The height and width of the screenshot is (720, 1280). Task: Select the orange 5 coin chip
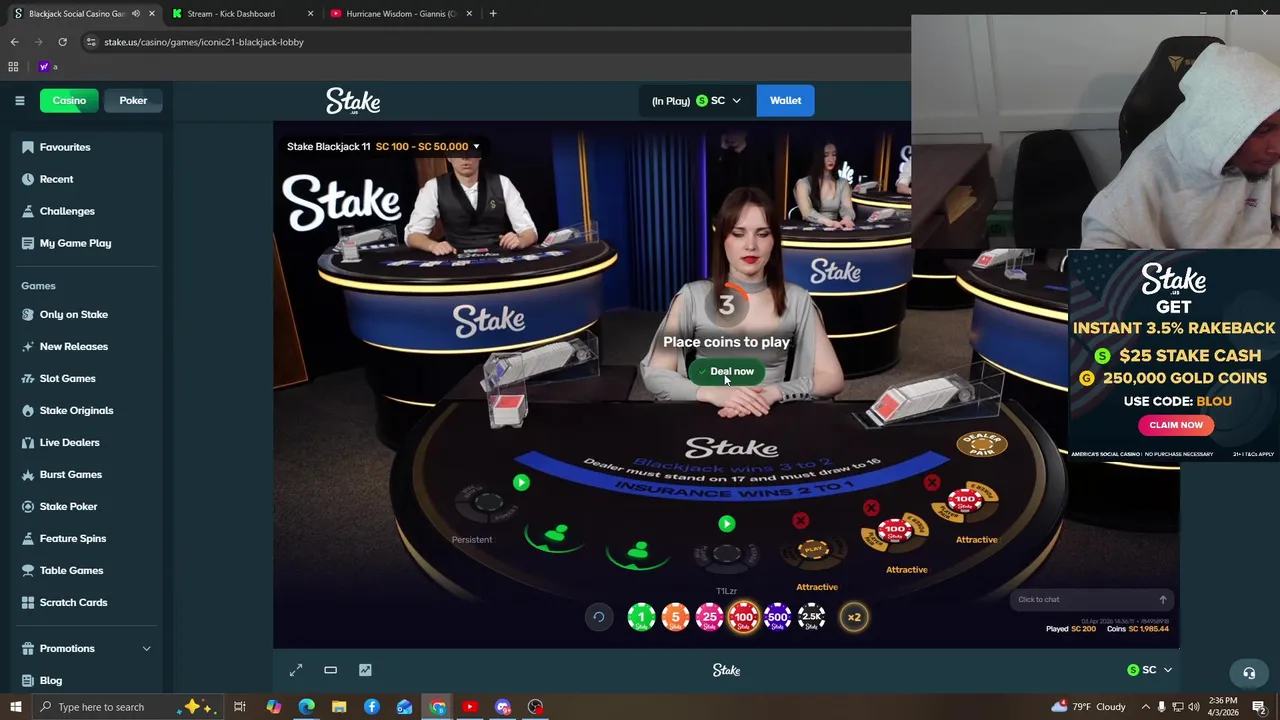click(675, 617)
